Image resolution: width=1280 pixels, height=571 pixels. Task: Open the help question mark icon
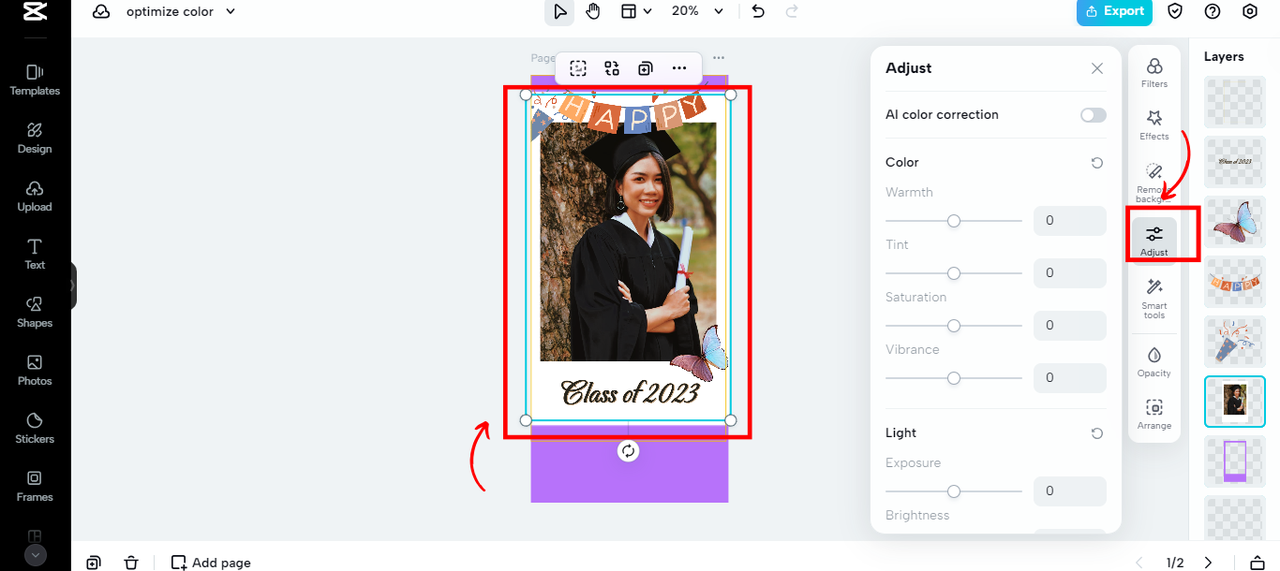1213,12
